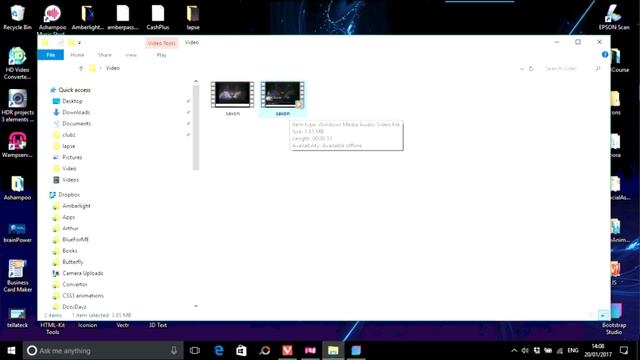Select the Video Tools contextual tab
640x360 pixels.
pyautogui.click(x=161, y=43)
